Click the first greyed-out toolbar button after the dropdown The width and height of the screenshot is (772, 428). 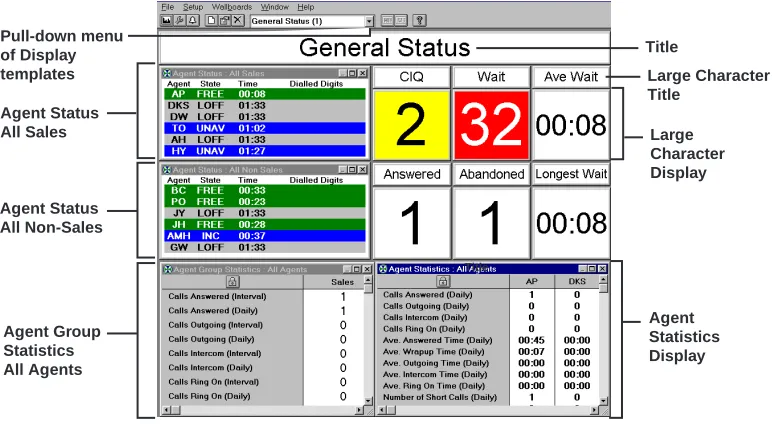click(388, 21)
